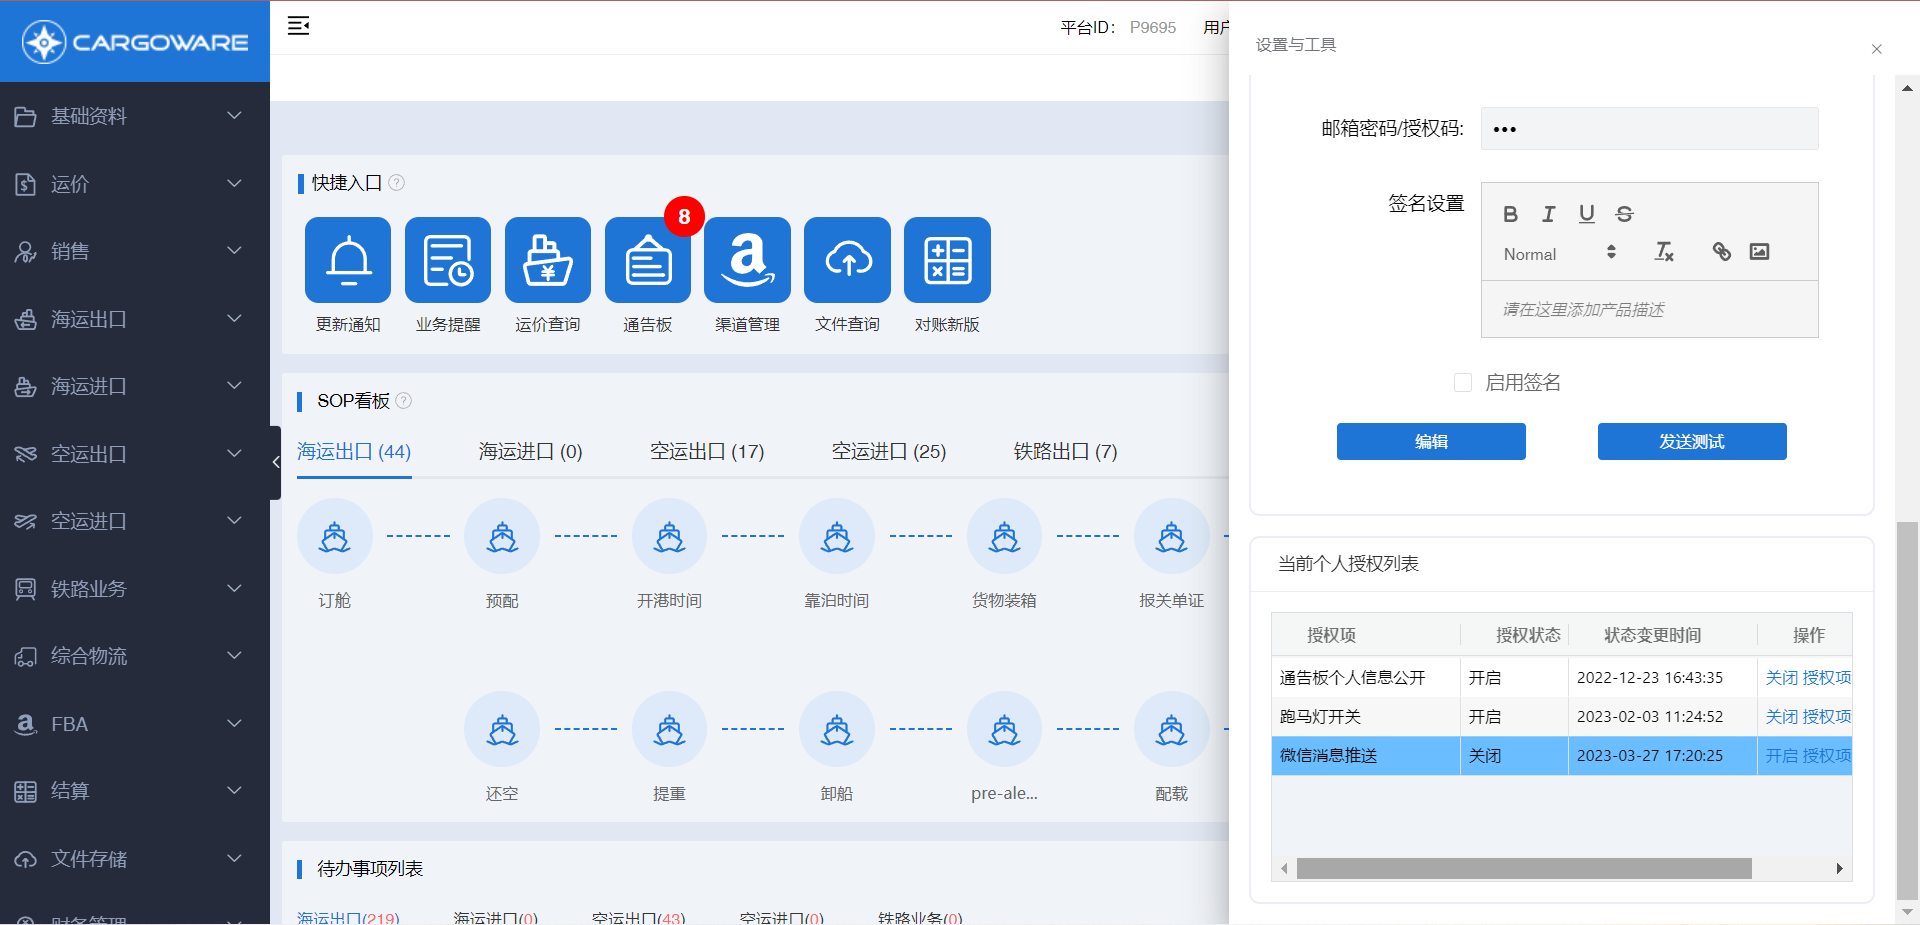Turn off 跑马灯开关 via 关闭 link
This screenshot has height=925, width=1920.
pos(1781,717)
